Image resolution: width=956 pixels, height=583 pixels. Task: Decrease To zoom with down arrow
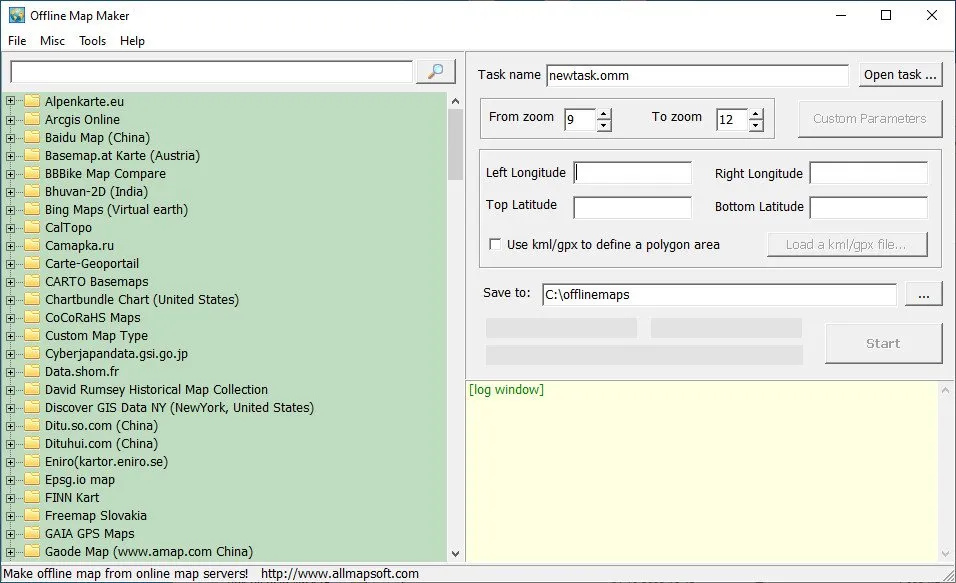point(755,125)
